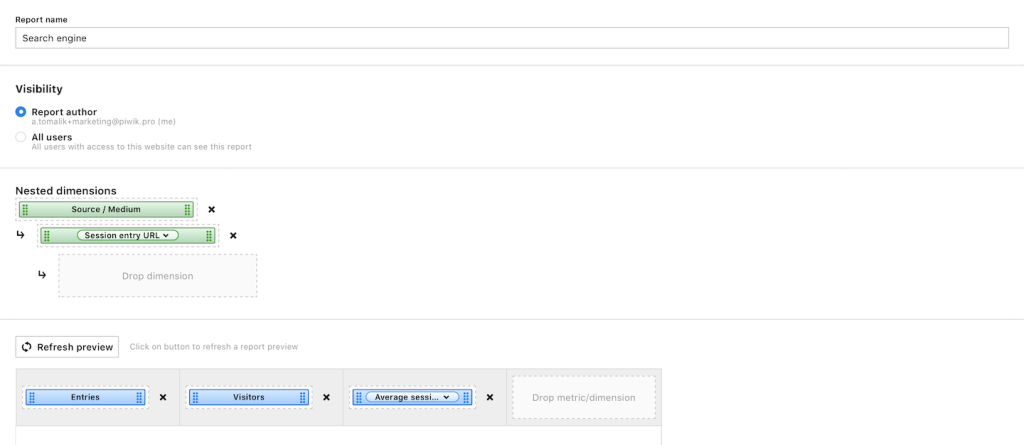Click the Source / Medium dimension pill
The height and width of the screenshot is (445, 1024).
click(x=106, y=210)
